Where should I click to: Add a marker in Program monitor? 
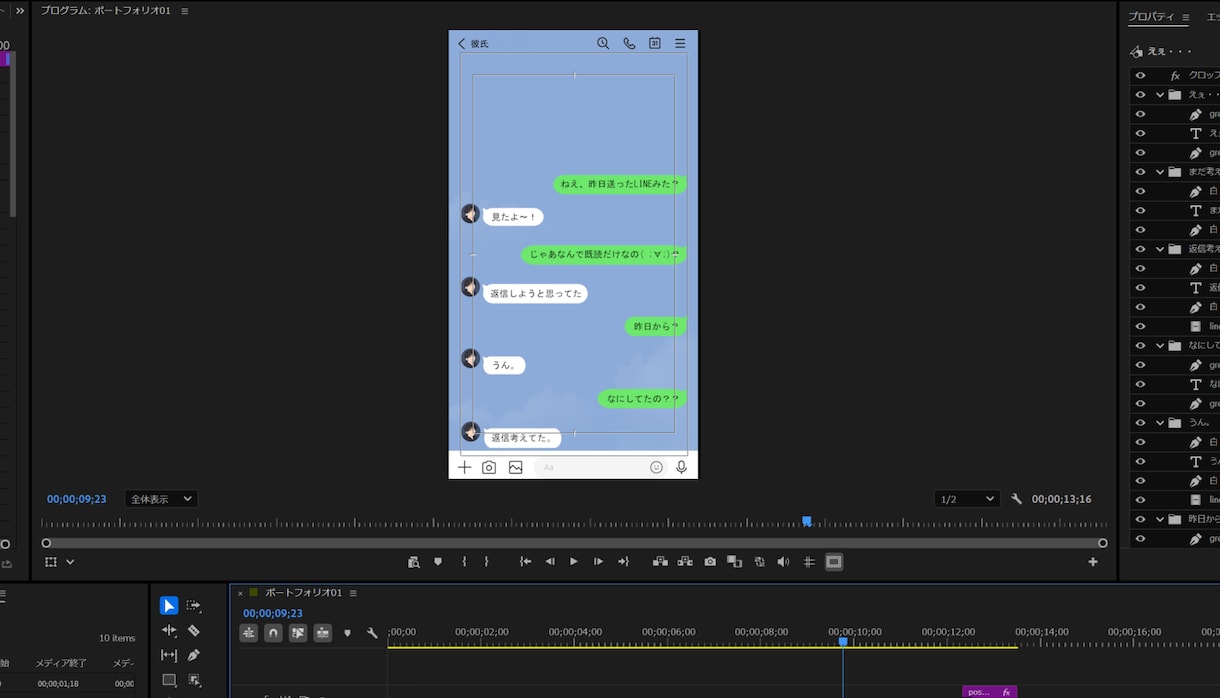[438, 562]
